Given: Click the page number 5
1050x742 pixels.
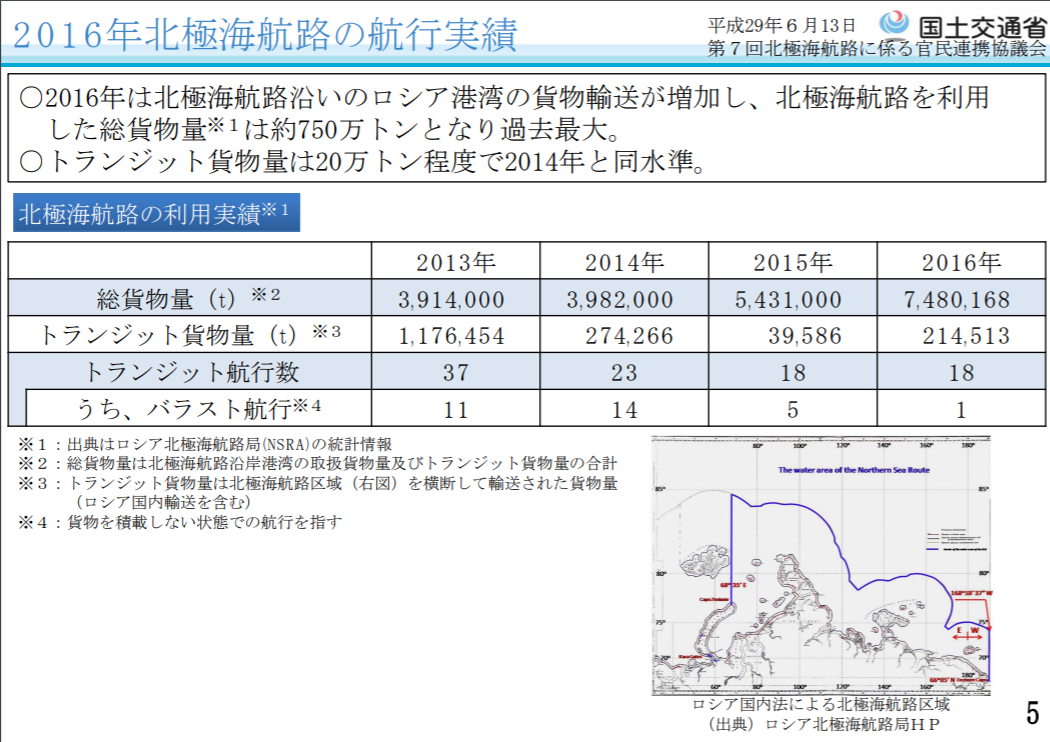Looking at the screenshot, I should tap(1033, 713).
